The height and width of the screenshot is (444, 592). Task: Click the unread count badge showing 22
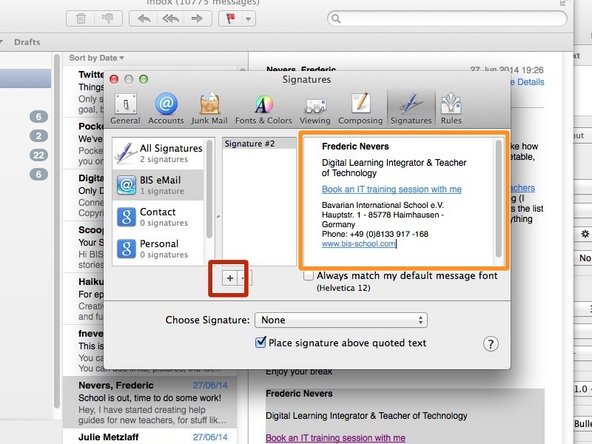tap(39, 155)
